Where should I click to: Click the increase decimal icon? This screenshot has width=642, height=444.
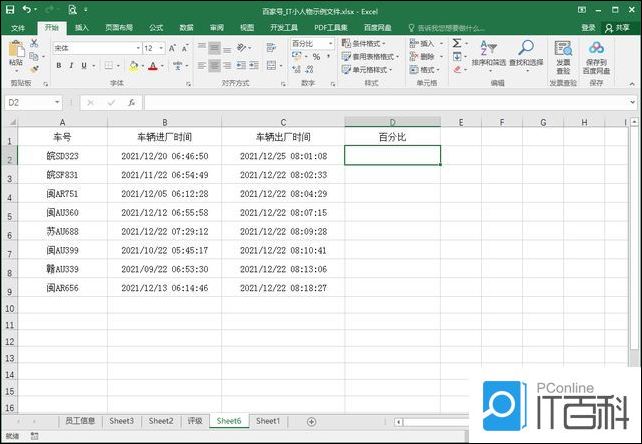click(x=296, y=69)
